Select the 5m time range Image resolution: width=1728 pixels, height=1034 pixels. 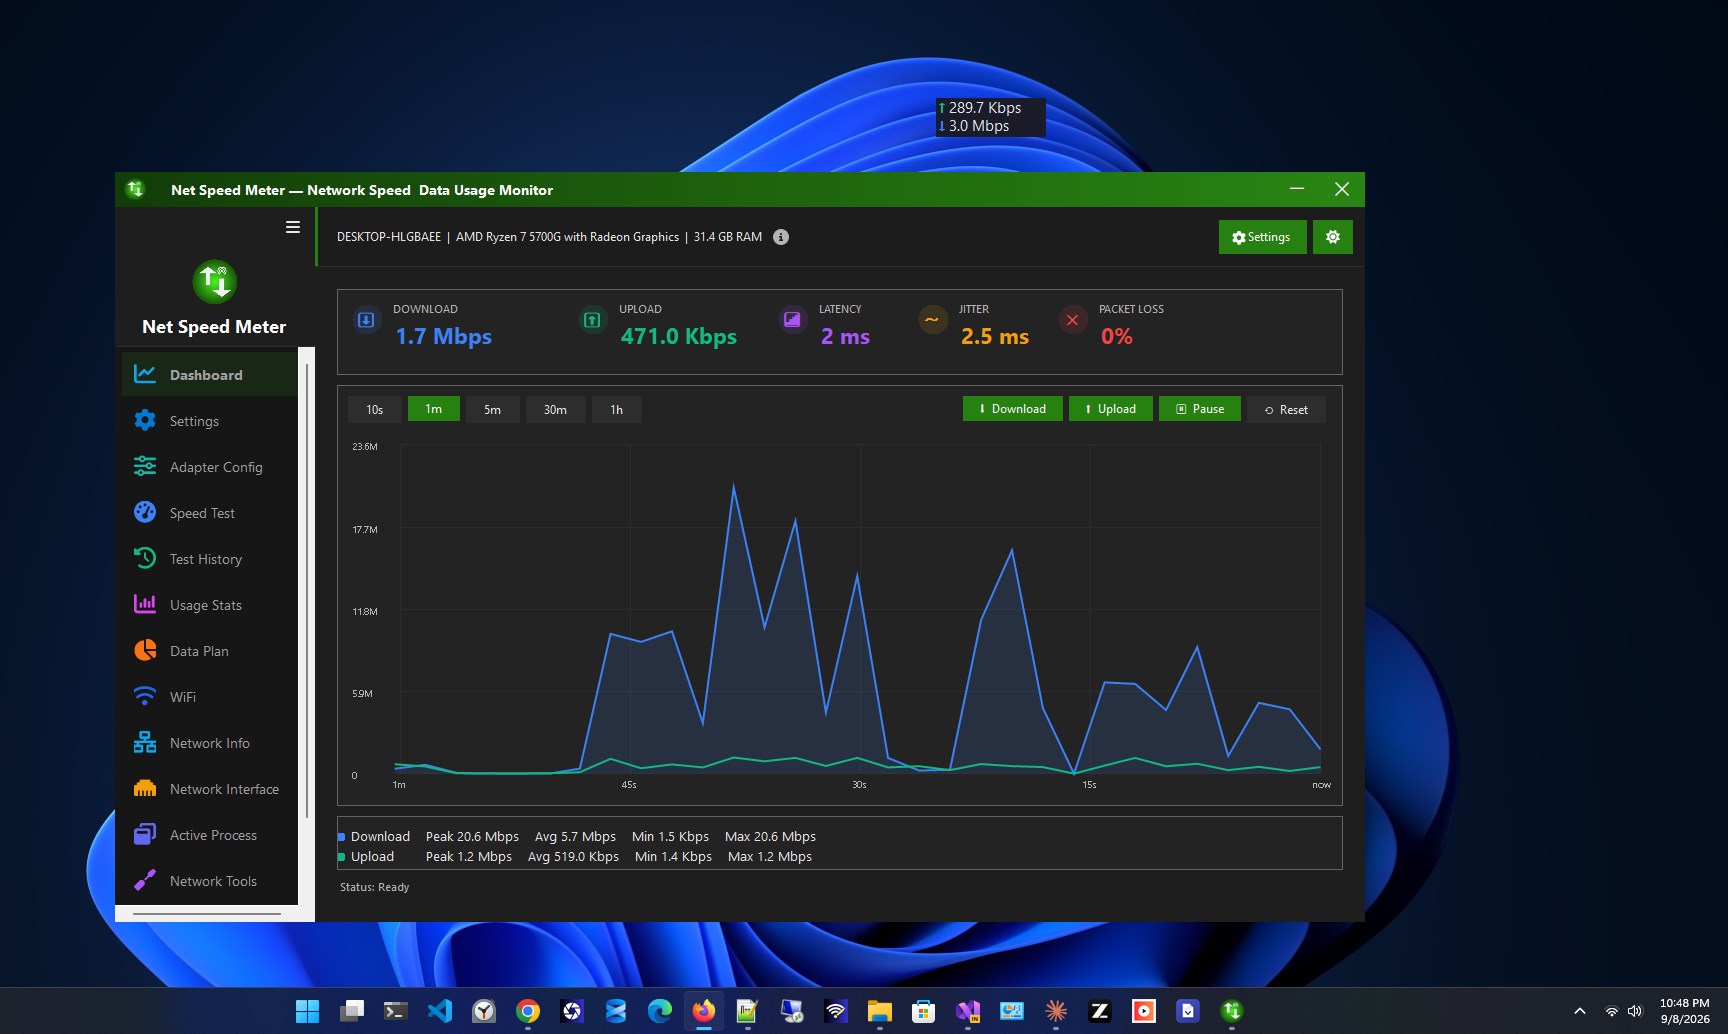tap(493, 409)
